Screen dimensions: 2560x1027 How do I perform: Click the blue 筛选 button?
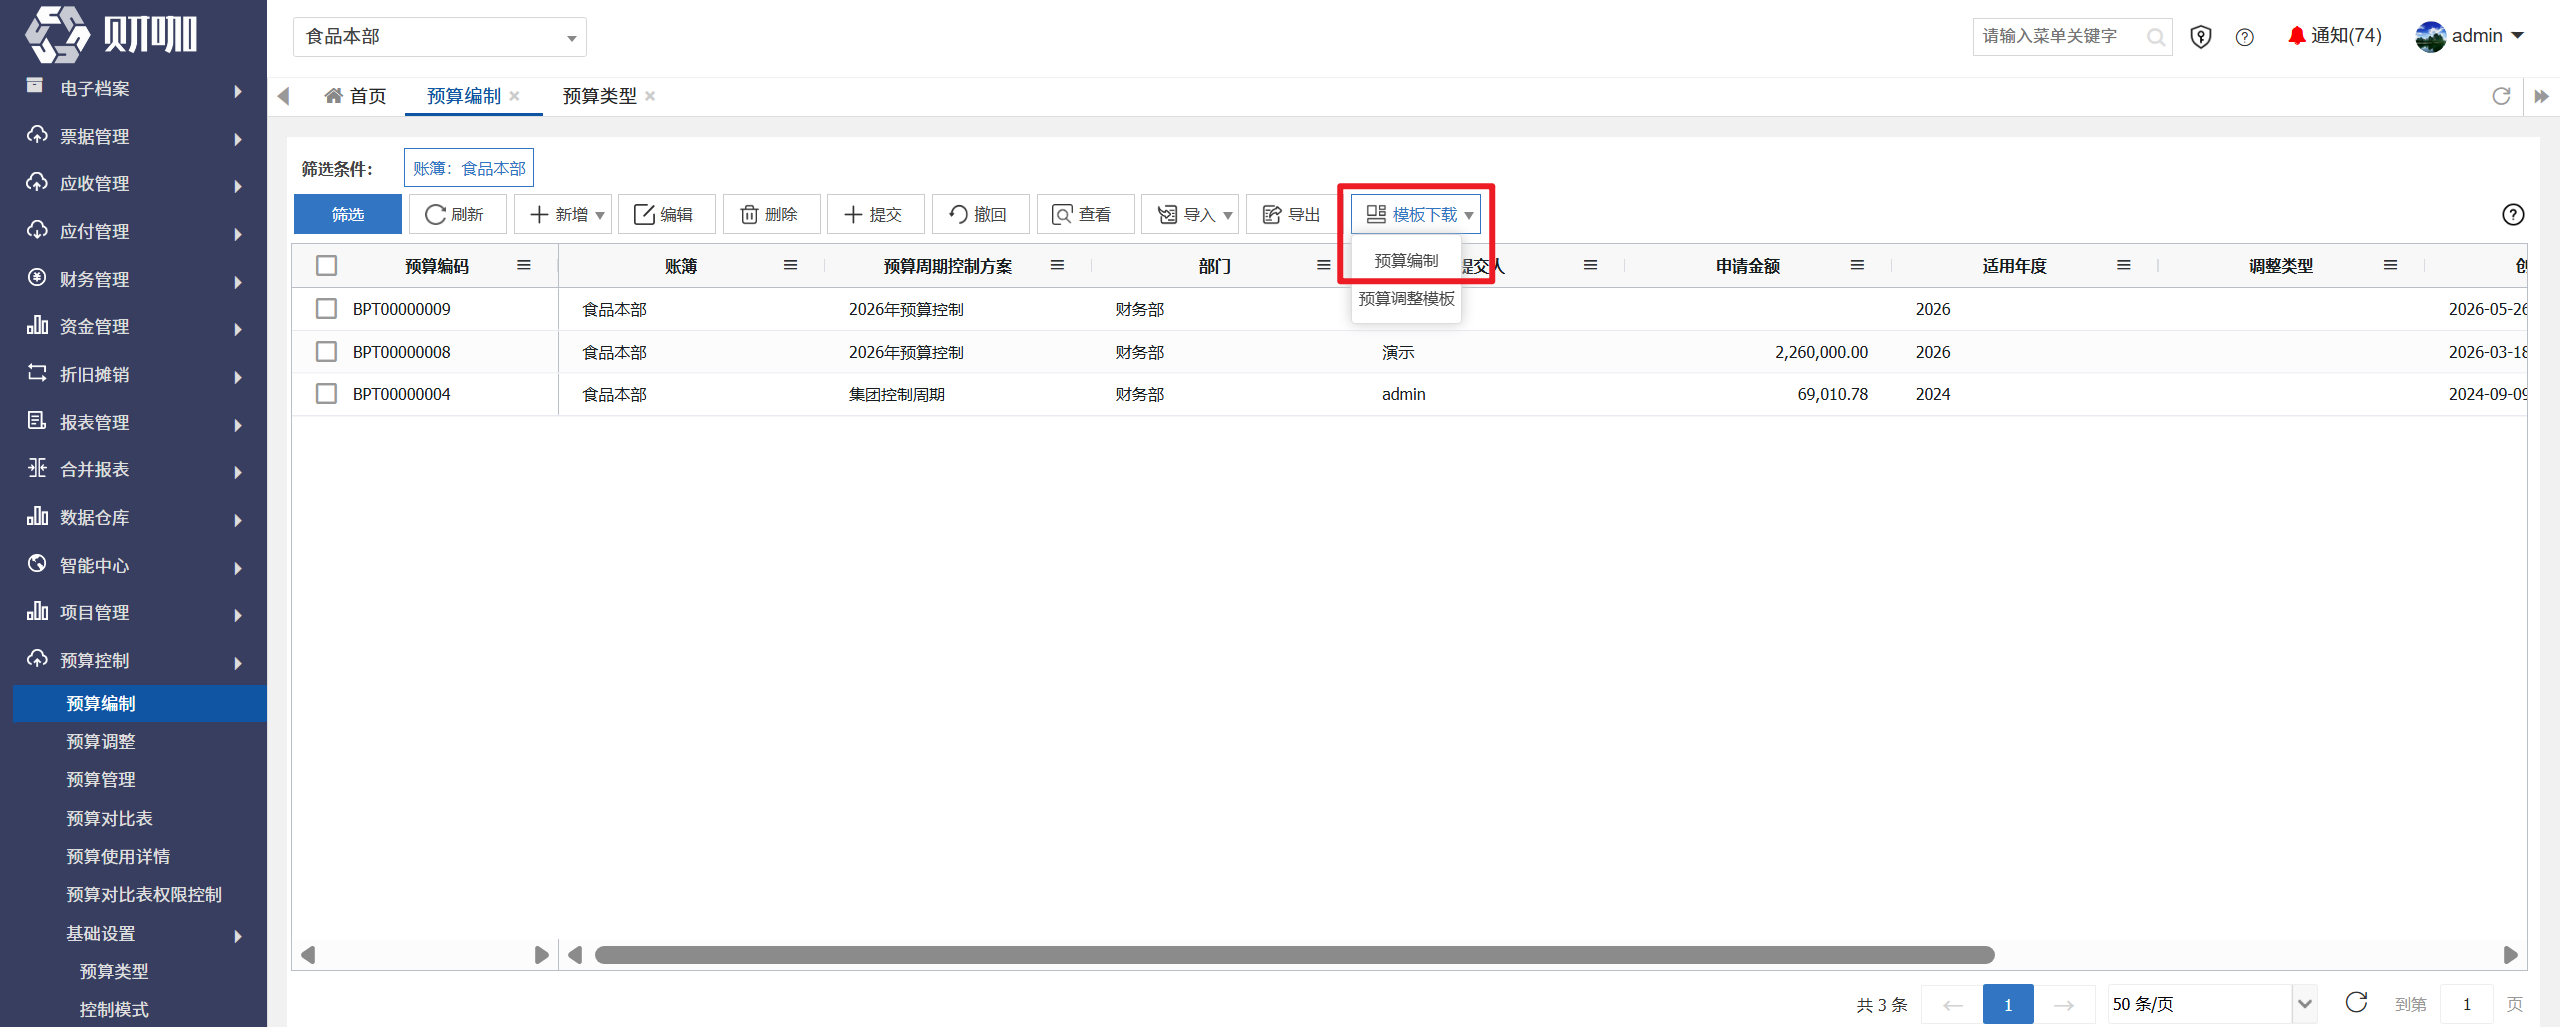[348, 214]
